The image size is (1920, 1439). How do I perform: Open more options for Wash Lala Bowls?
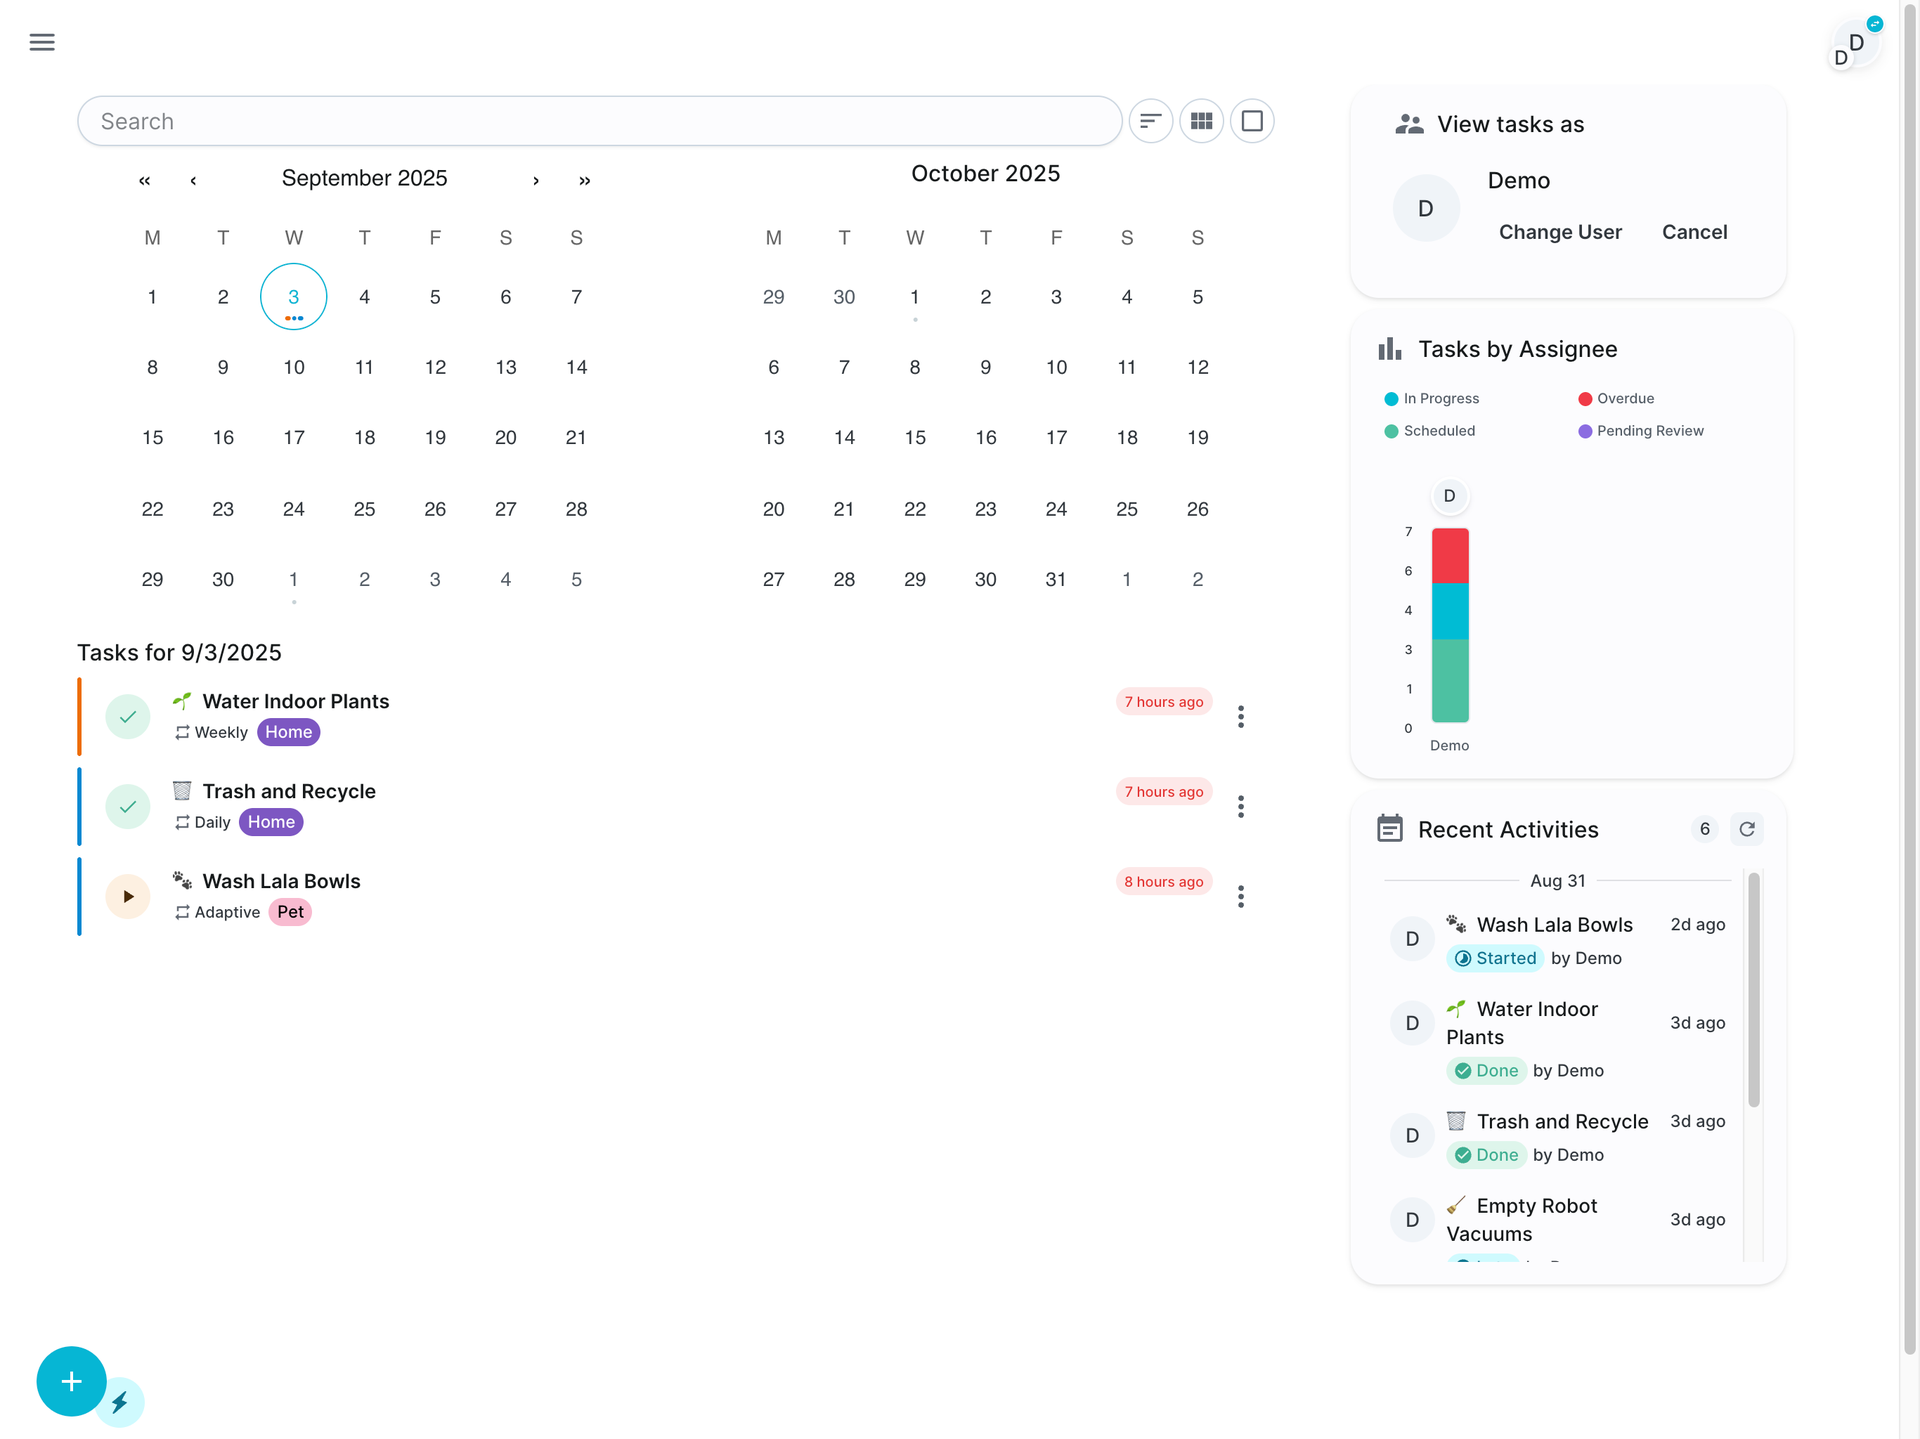coord(1241,896)
